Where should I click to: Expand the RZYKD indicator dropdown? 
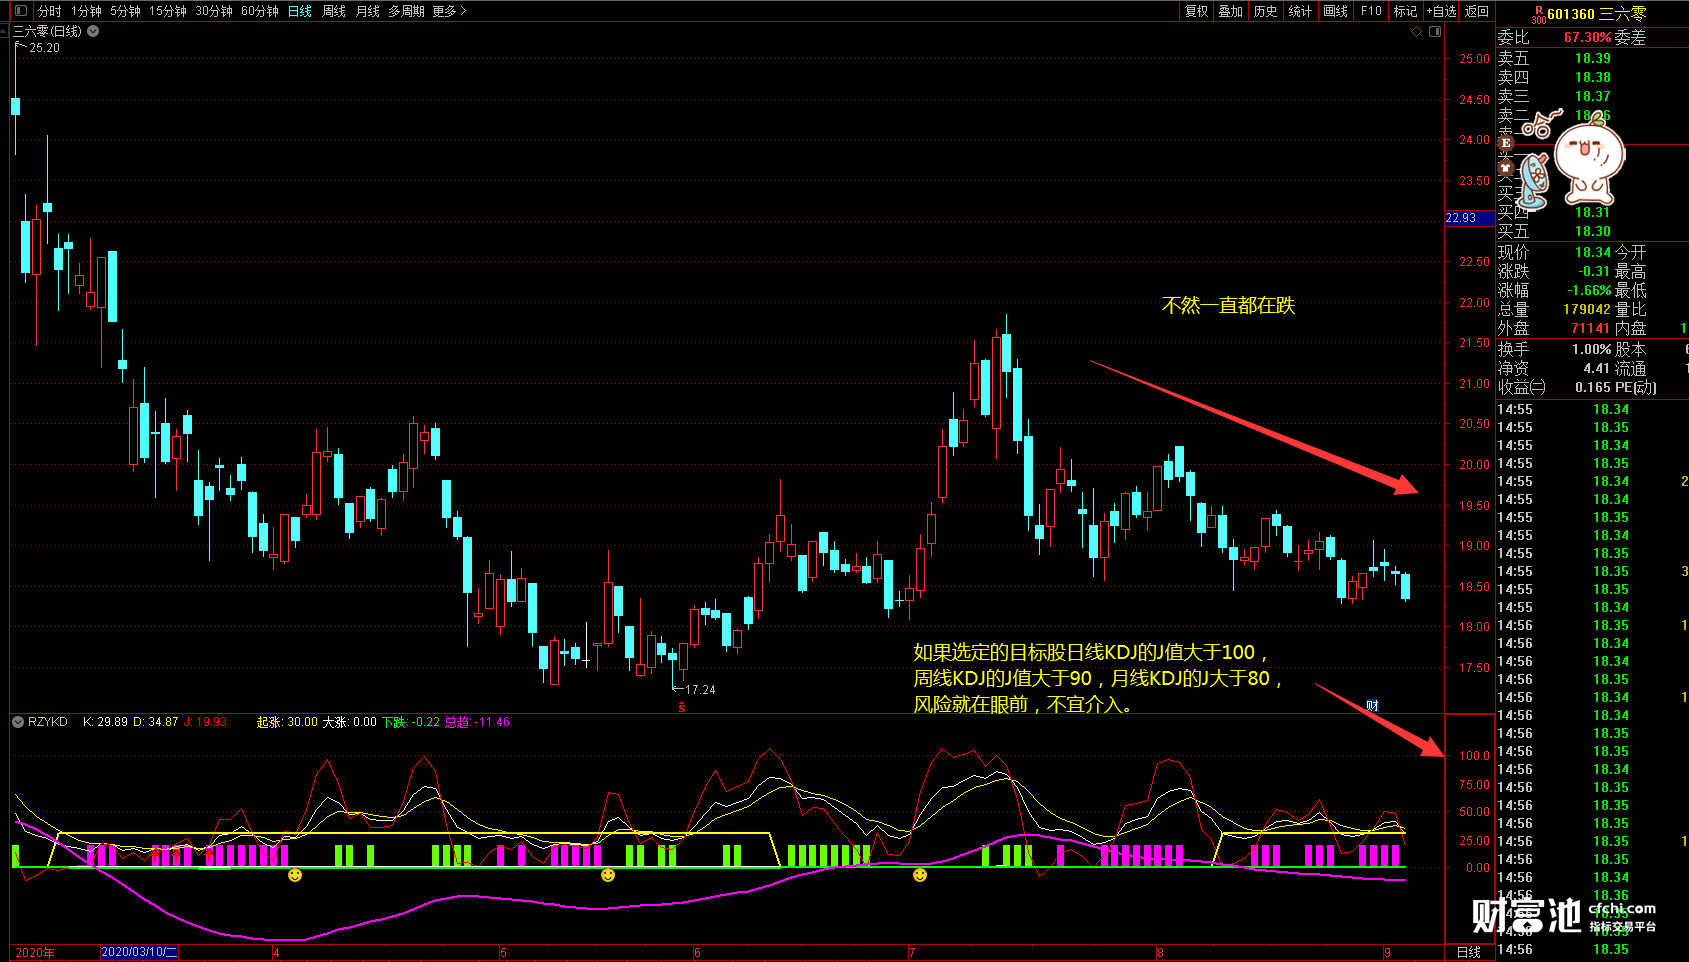point(18,722)
